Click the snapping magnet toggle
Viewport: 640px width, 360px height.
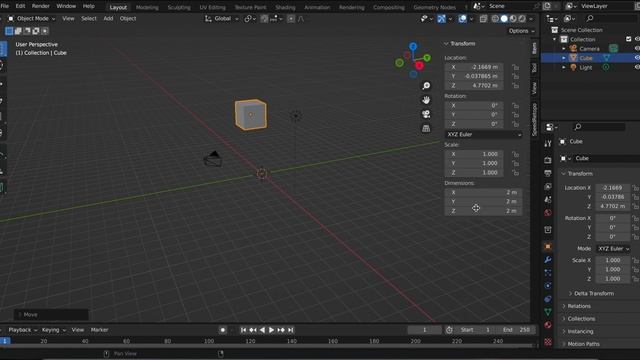264,19
